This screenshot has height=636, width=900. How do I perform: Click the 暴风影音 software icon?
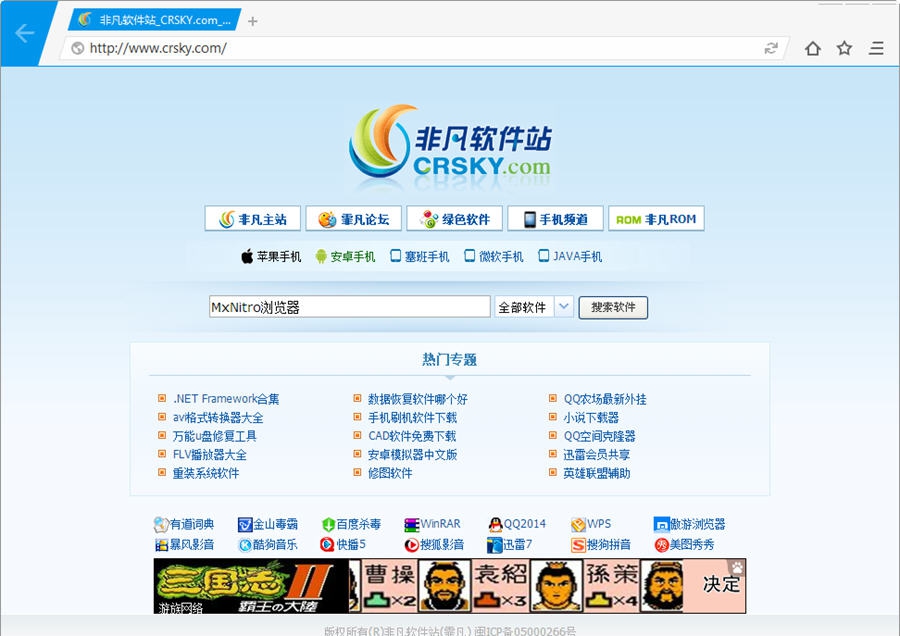(x=161, y=544)
